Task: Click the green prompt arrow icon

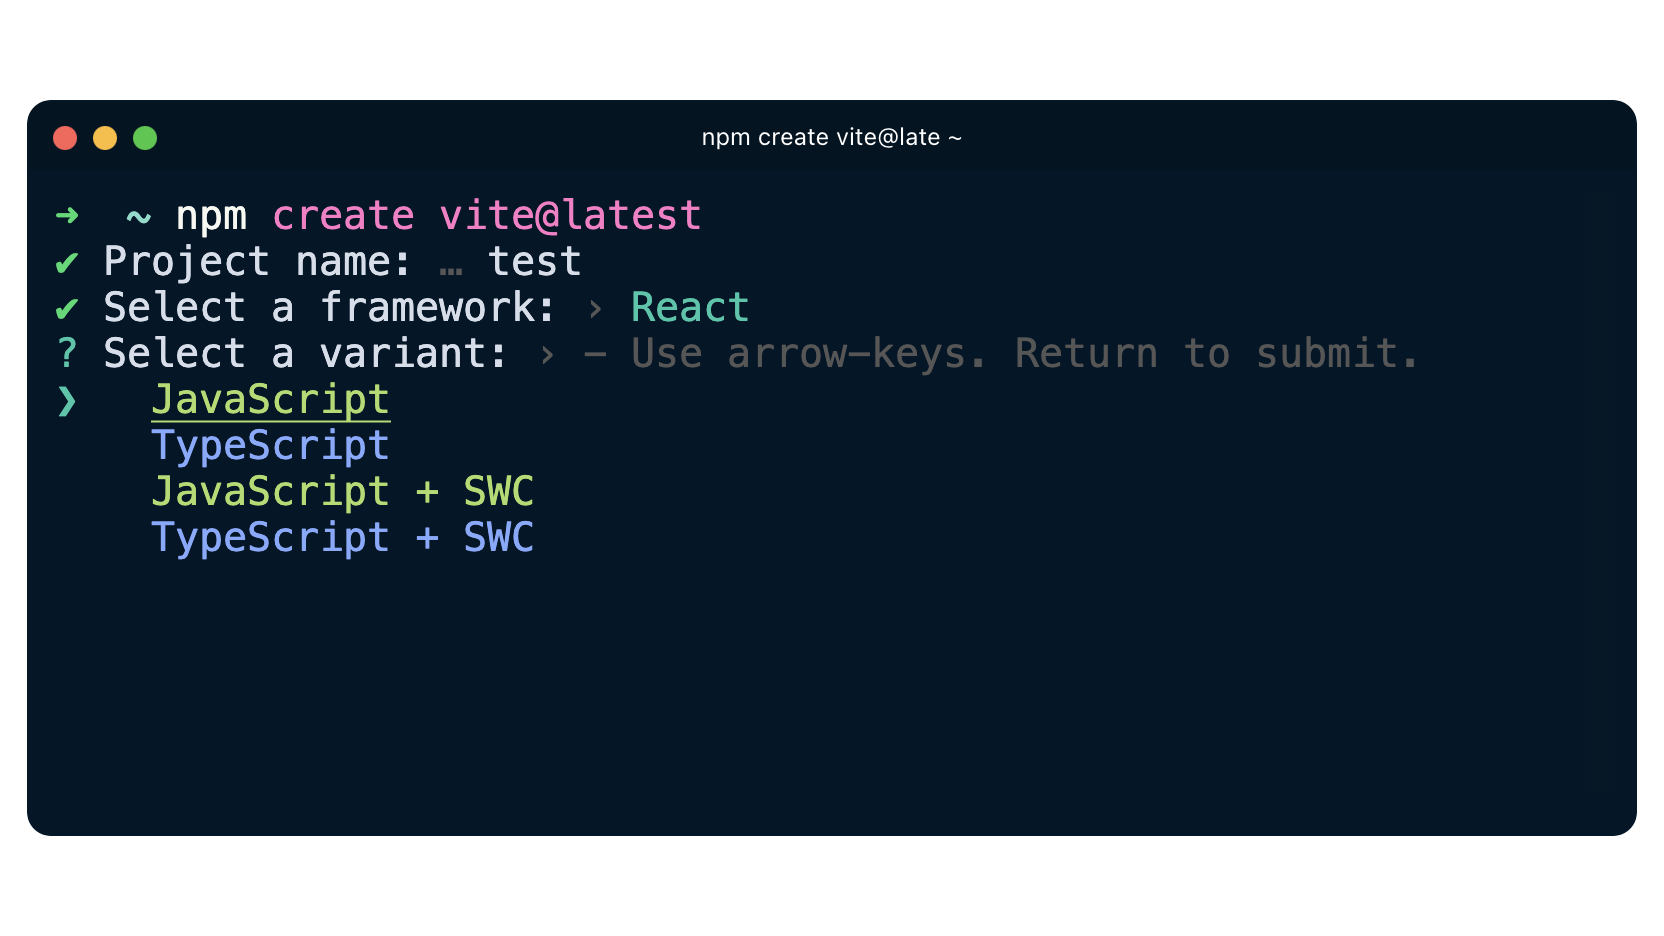Action: click(67, 216)
